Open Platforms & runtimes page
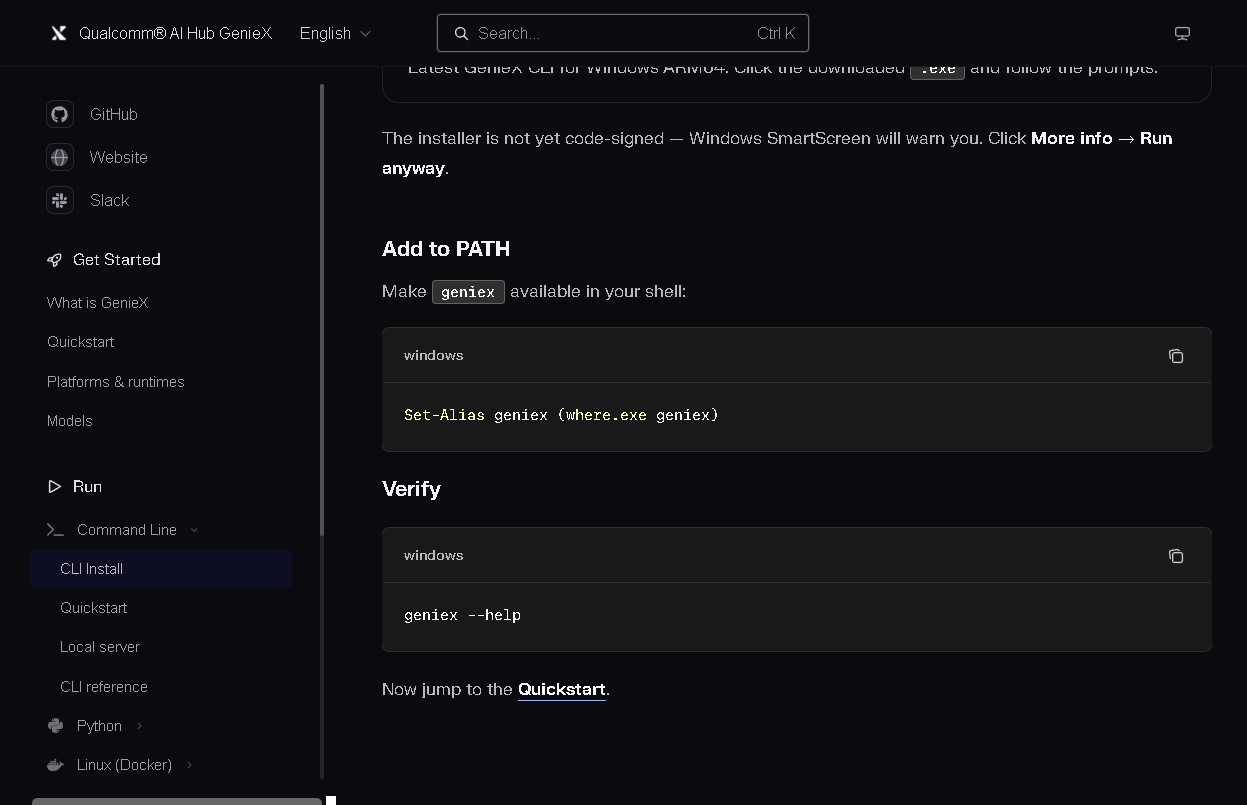Viewport: 1247px width, 805px height. (x=115, y=382)
